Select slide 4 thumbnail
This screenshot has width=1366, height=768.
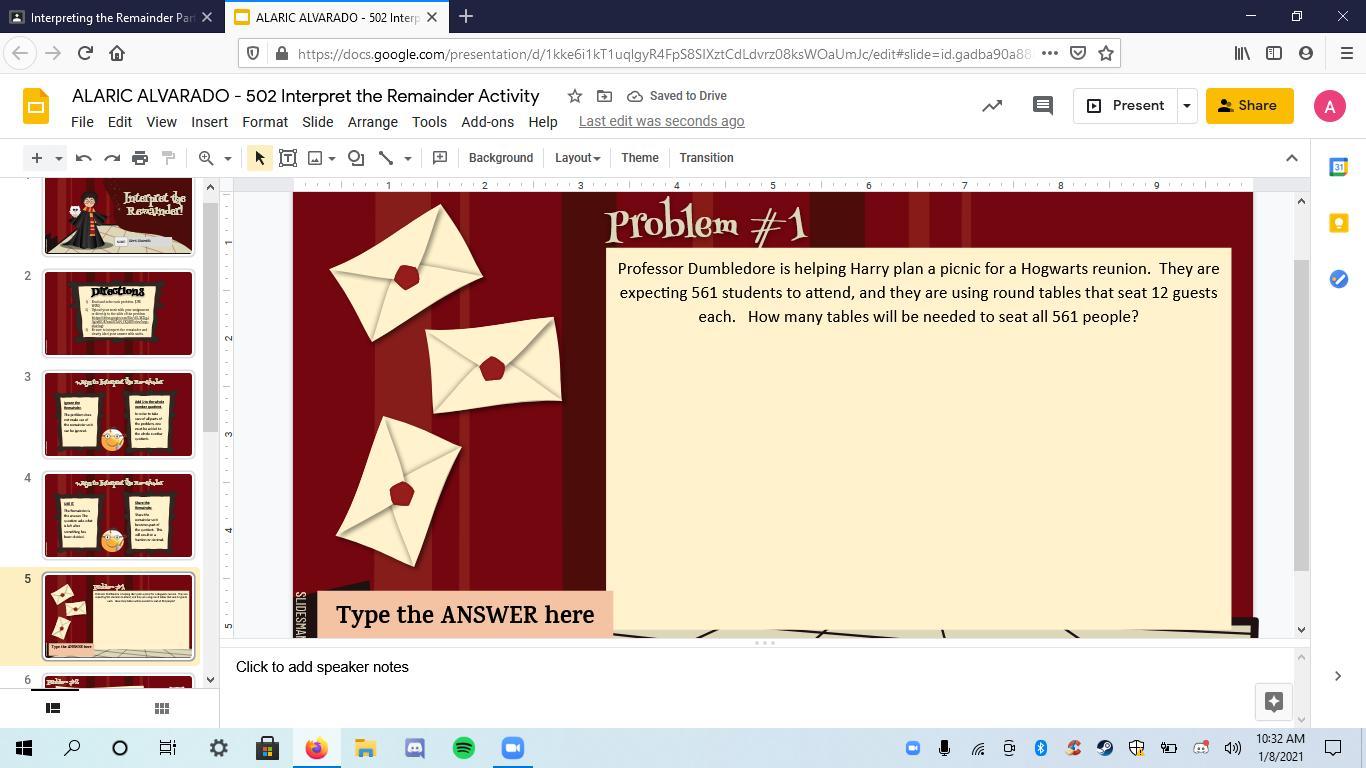pos(118,515)
